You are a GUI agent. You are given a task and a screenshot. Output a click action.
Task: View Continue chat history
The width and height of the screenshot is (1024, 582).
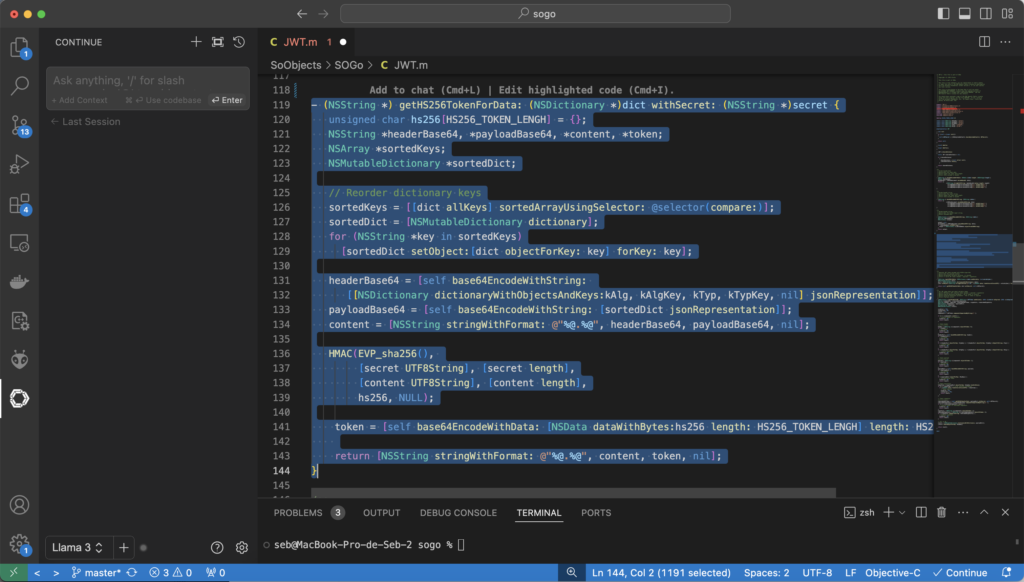coord(239,42)
